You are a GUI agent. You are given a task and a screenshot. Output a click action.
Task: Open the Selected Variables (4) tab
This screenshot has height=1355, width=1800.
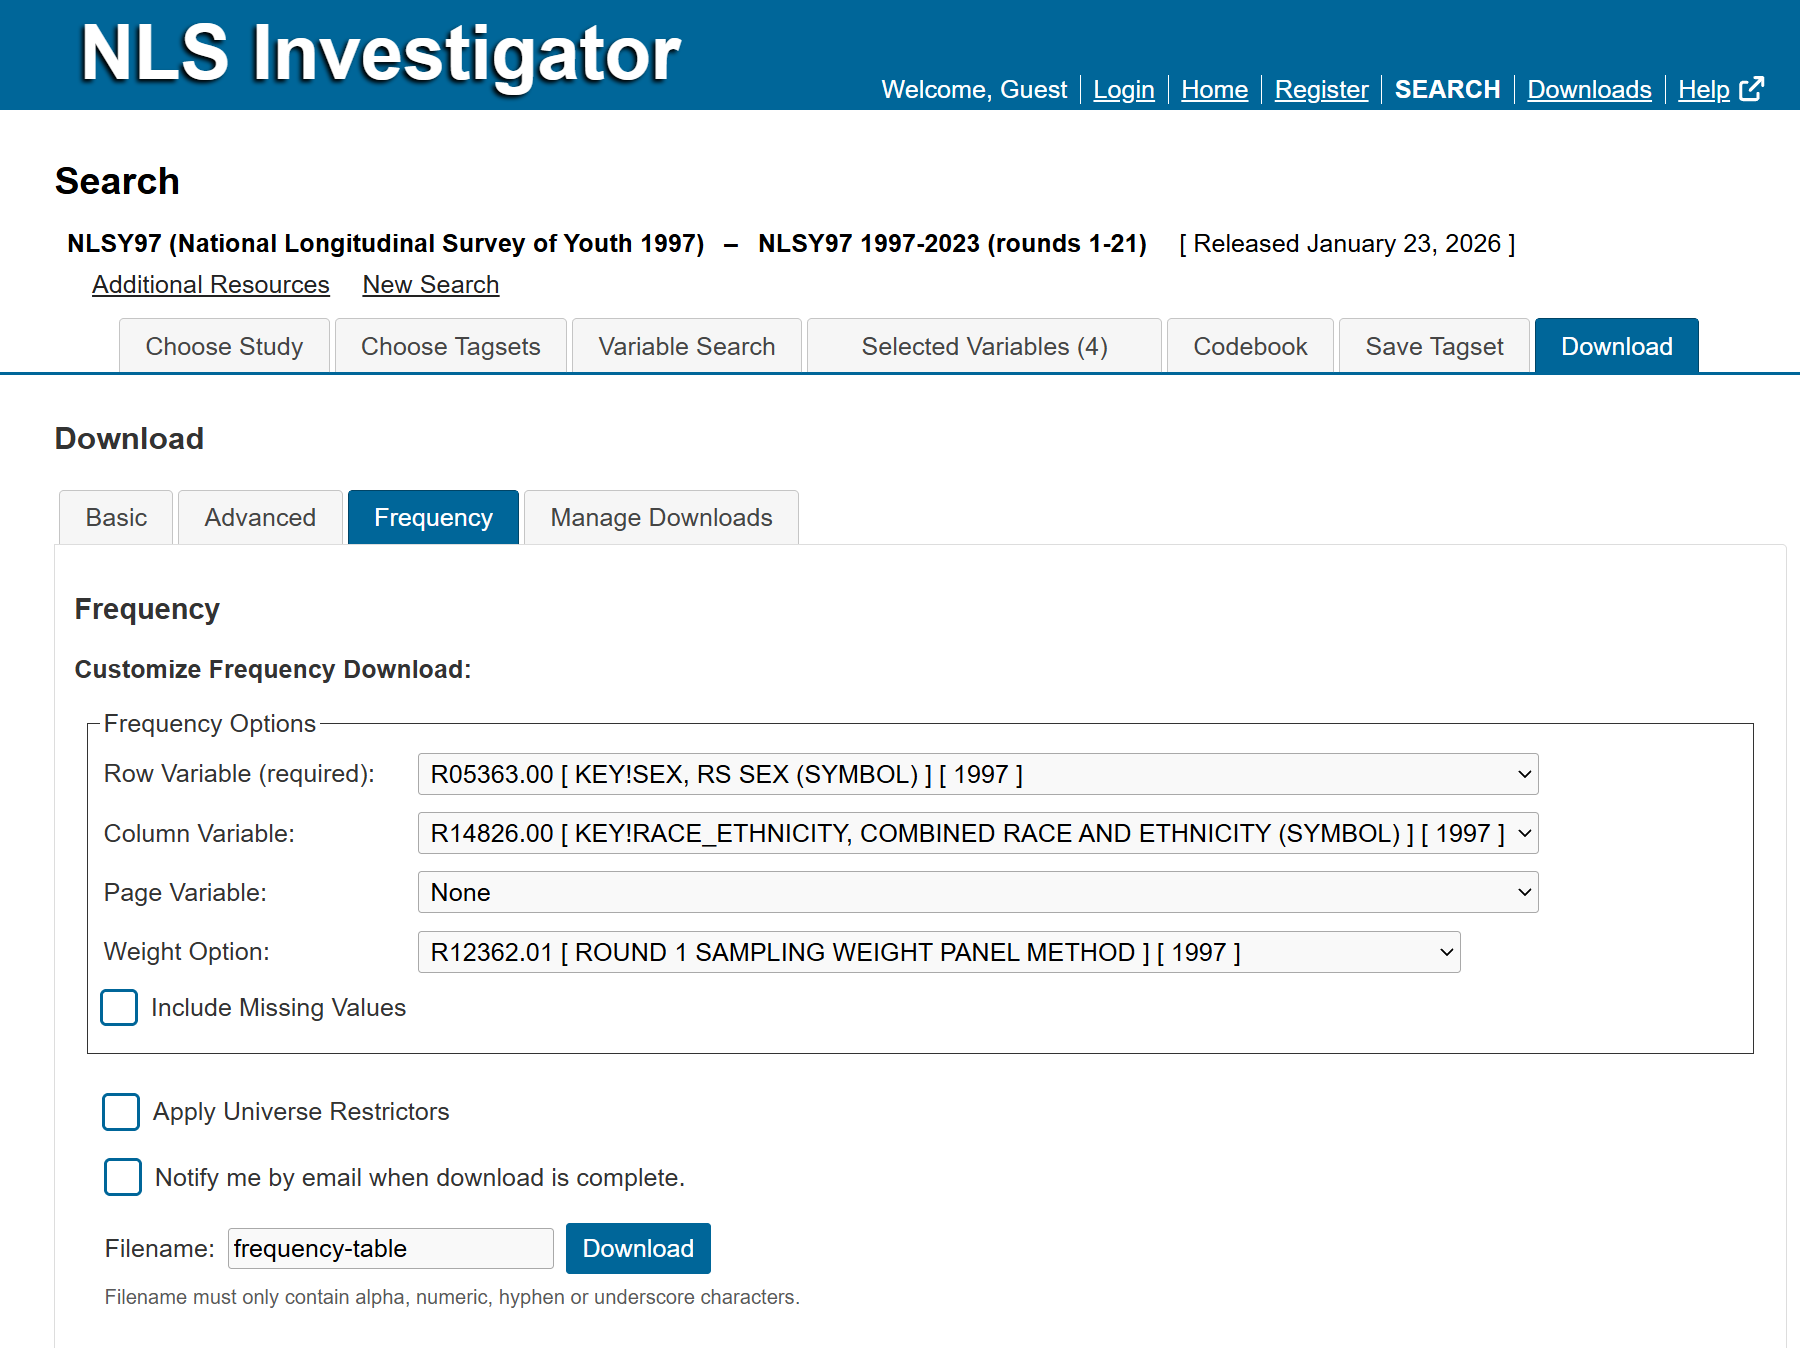tap(984, 346)
